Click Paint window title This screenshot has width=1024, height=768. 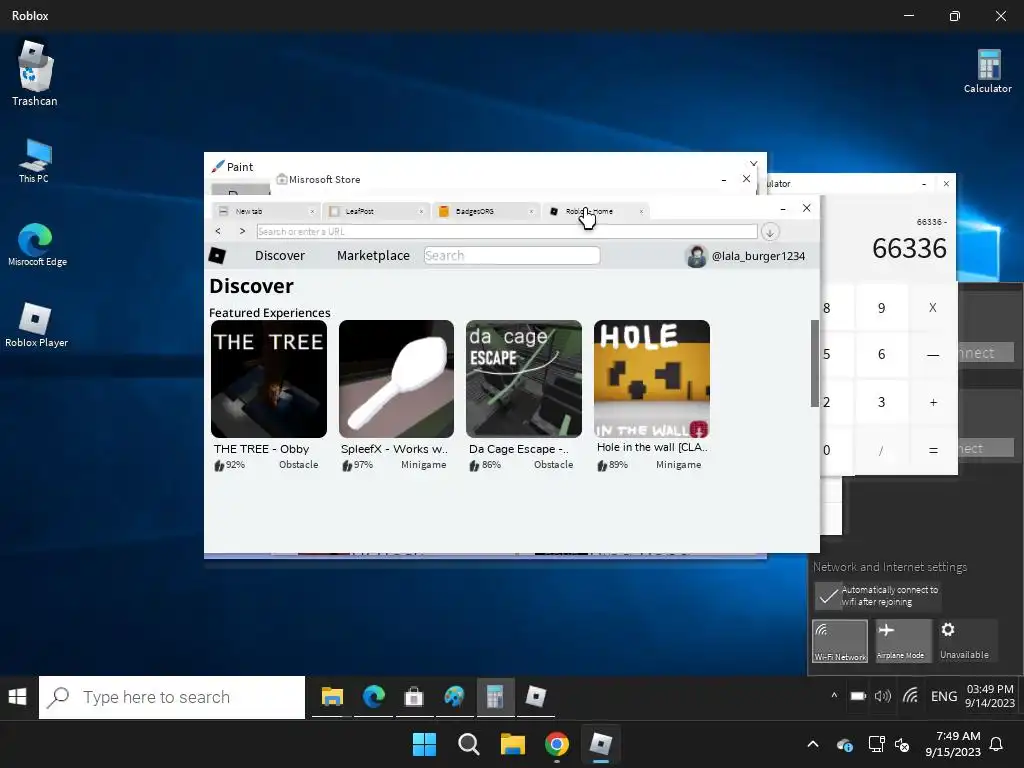240,167
